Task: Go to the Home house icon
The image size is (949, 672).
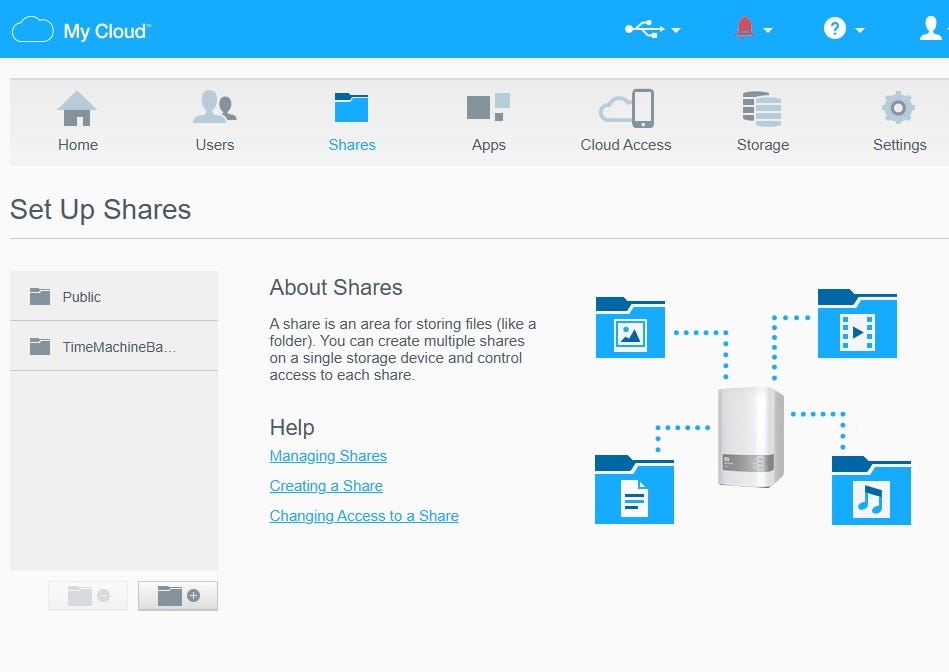Action: coord(77,108)
